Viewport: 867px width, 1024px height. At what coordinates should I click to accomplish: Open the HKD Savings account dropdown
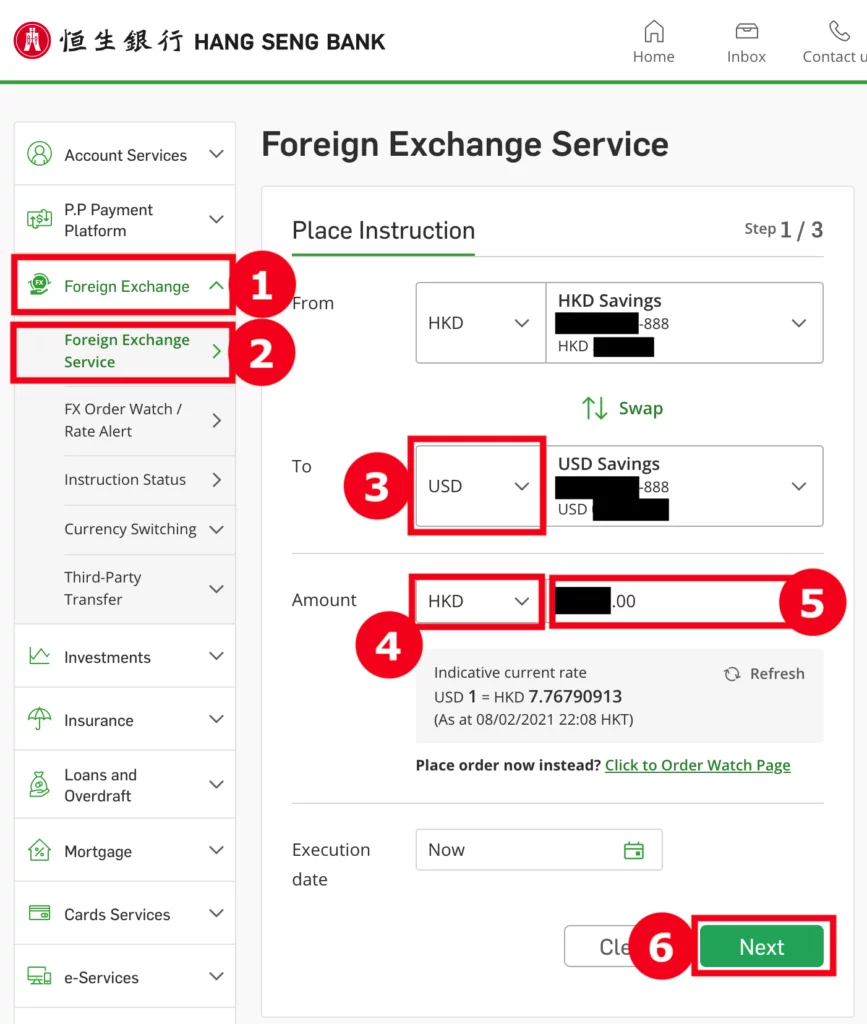[684, 323]
